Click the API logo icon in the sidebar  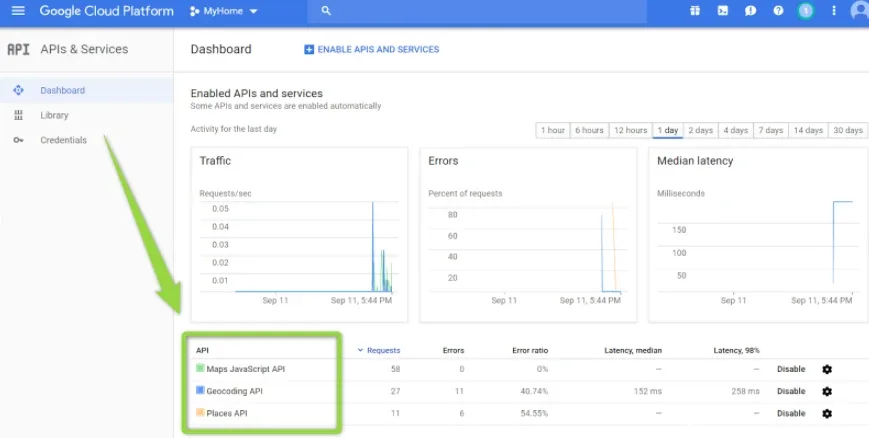click(x=18, y=49)
